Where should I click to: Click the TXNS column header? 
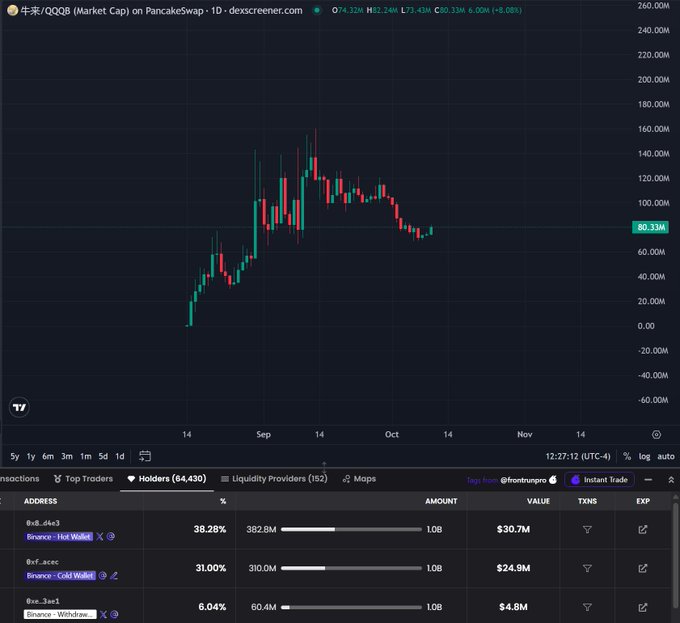pos(587,501)
